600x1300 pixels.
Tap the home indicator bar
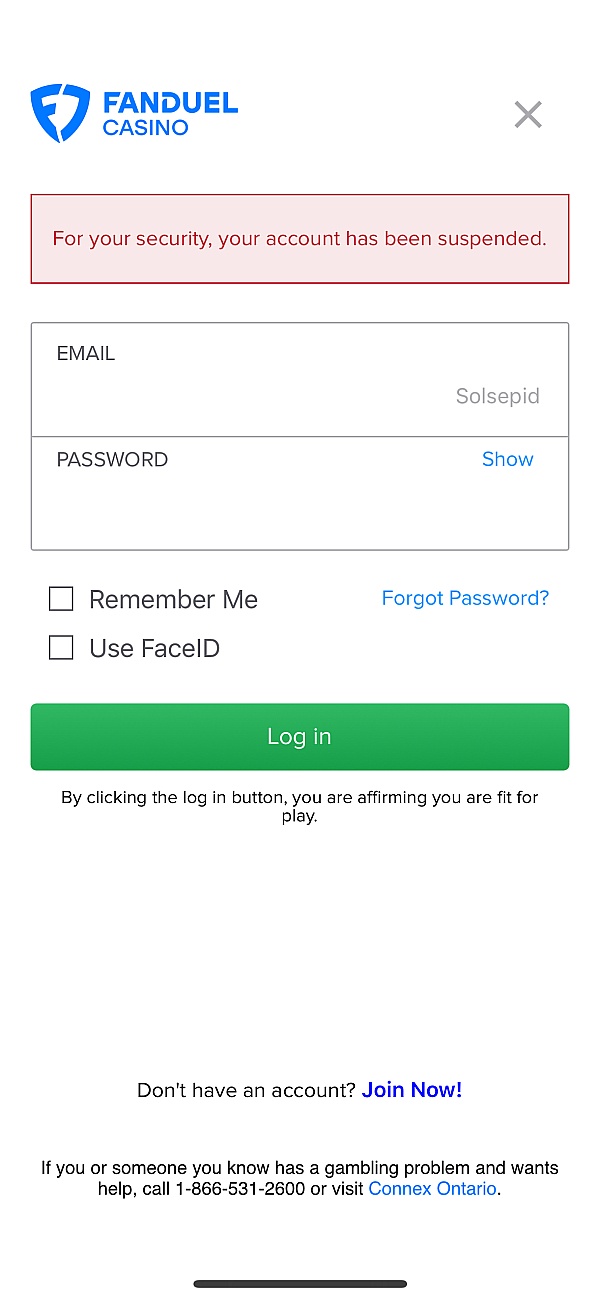click(300, 1284)
